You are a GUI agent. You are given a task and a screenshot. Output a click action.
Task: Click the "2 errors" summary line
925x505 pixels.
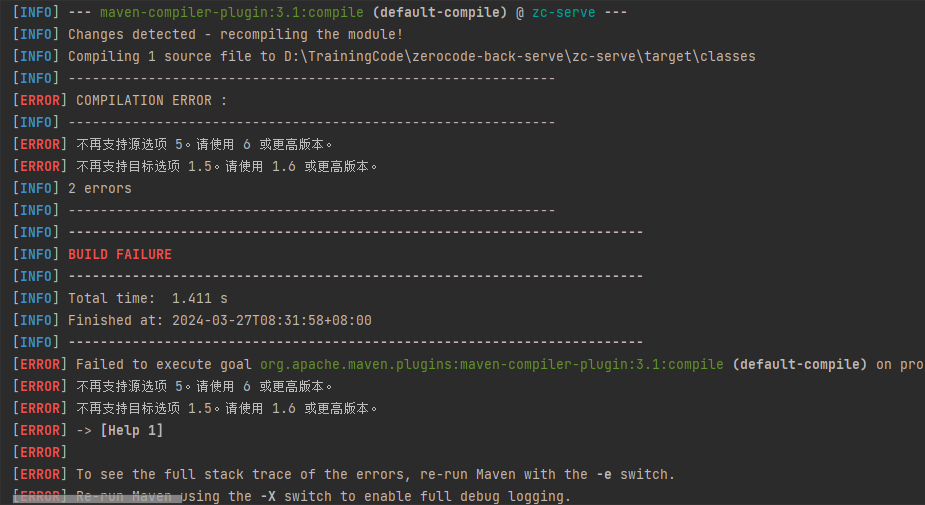coord(100,188)
